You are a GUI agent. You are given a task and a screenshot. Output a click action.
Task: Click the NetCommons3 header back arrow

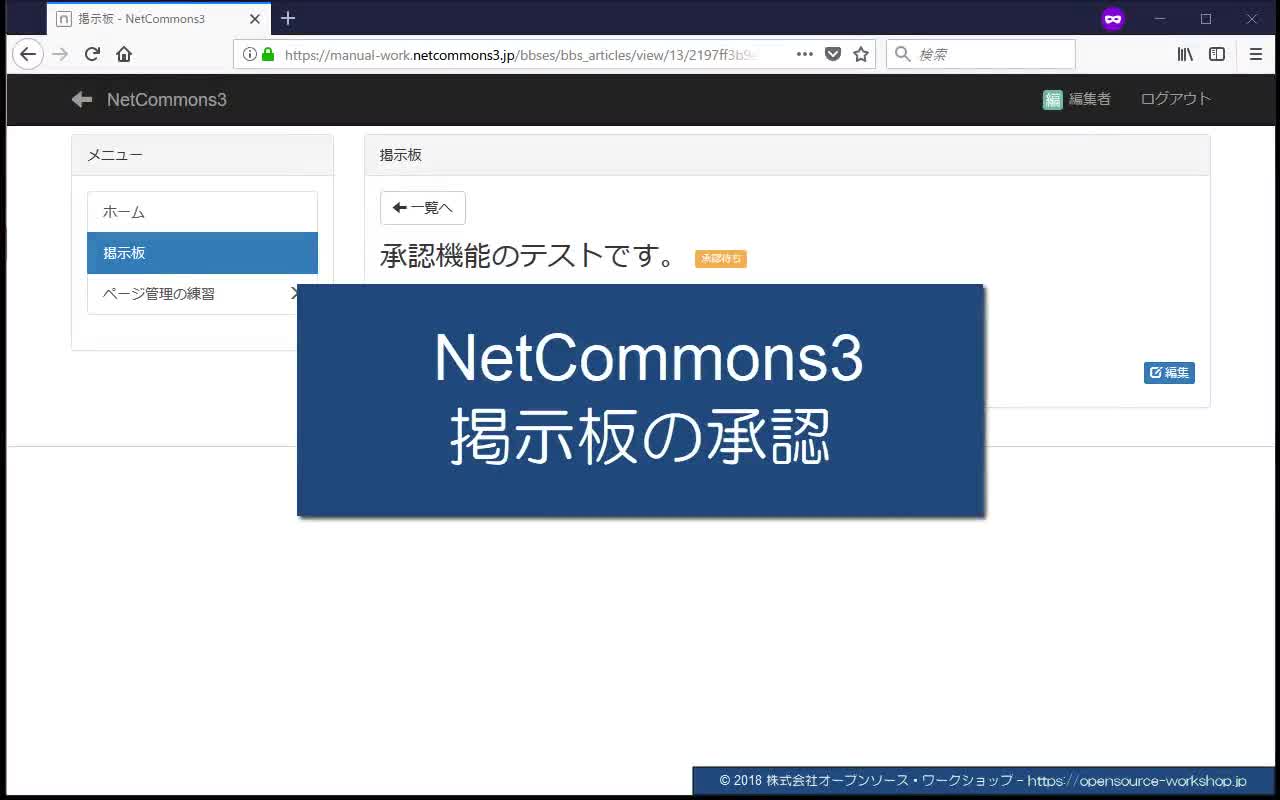(x=82, y=99)
